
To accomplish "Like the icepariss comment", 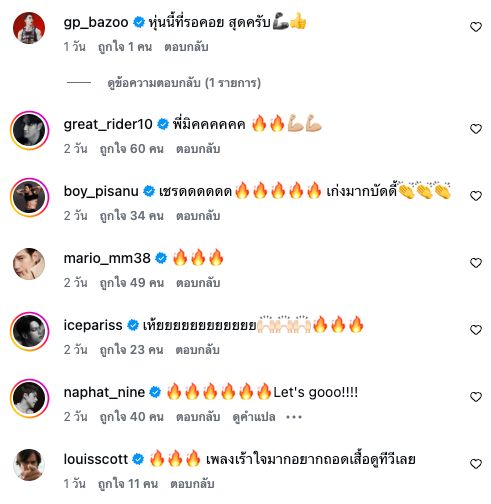I will pos(476,330).
